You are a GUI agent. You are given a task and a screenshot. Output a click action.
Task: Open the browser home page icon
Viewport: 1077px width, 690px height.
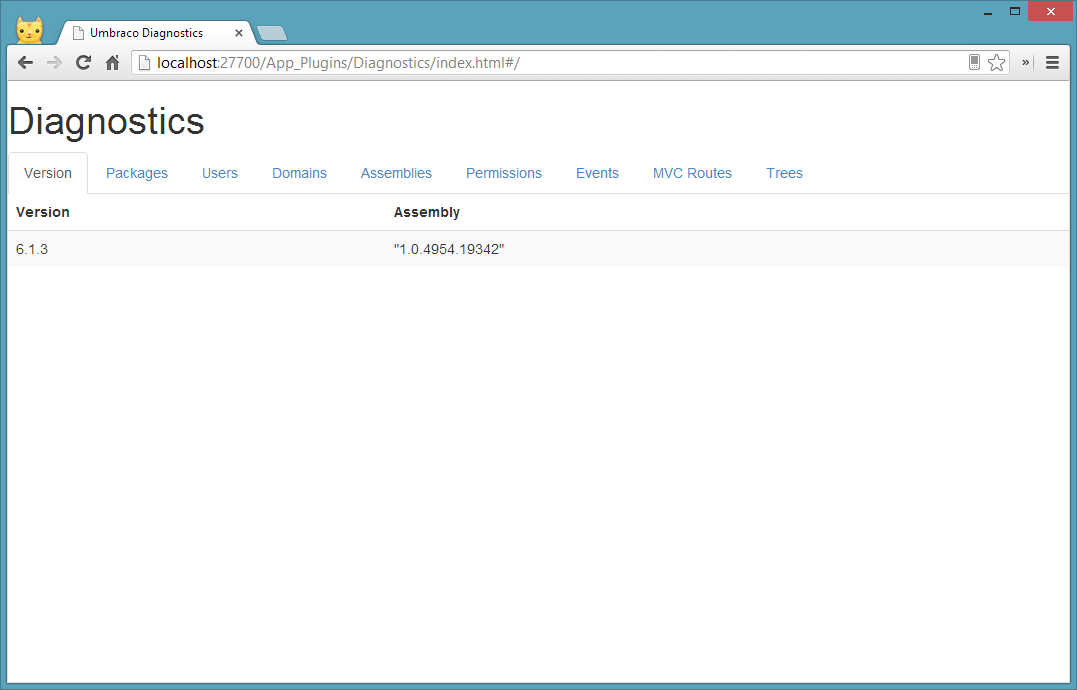(x=113, y=62)
